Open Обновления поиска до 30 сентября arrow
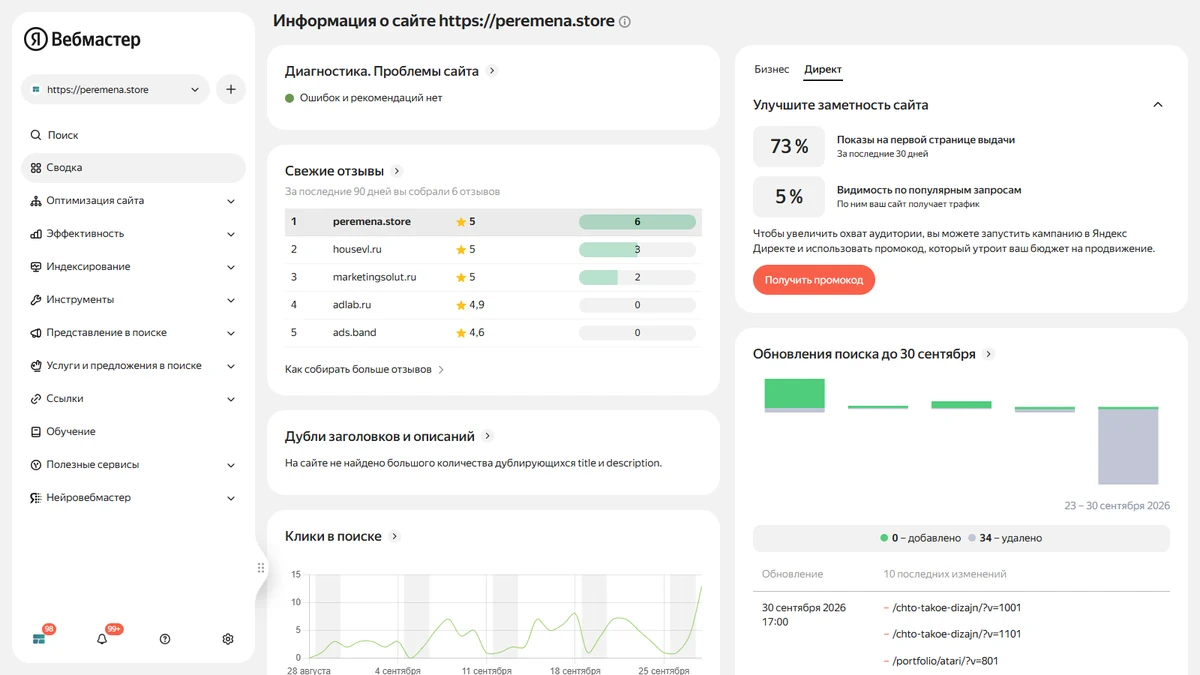Screen dimensions: 1200x675 click(989, 354)
